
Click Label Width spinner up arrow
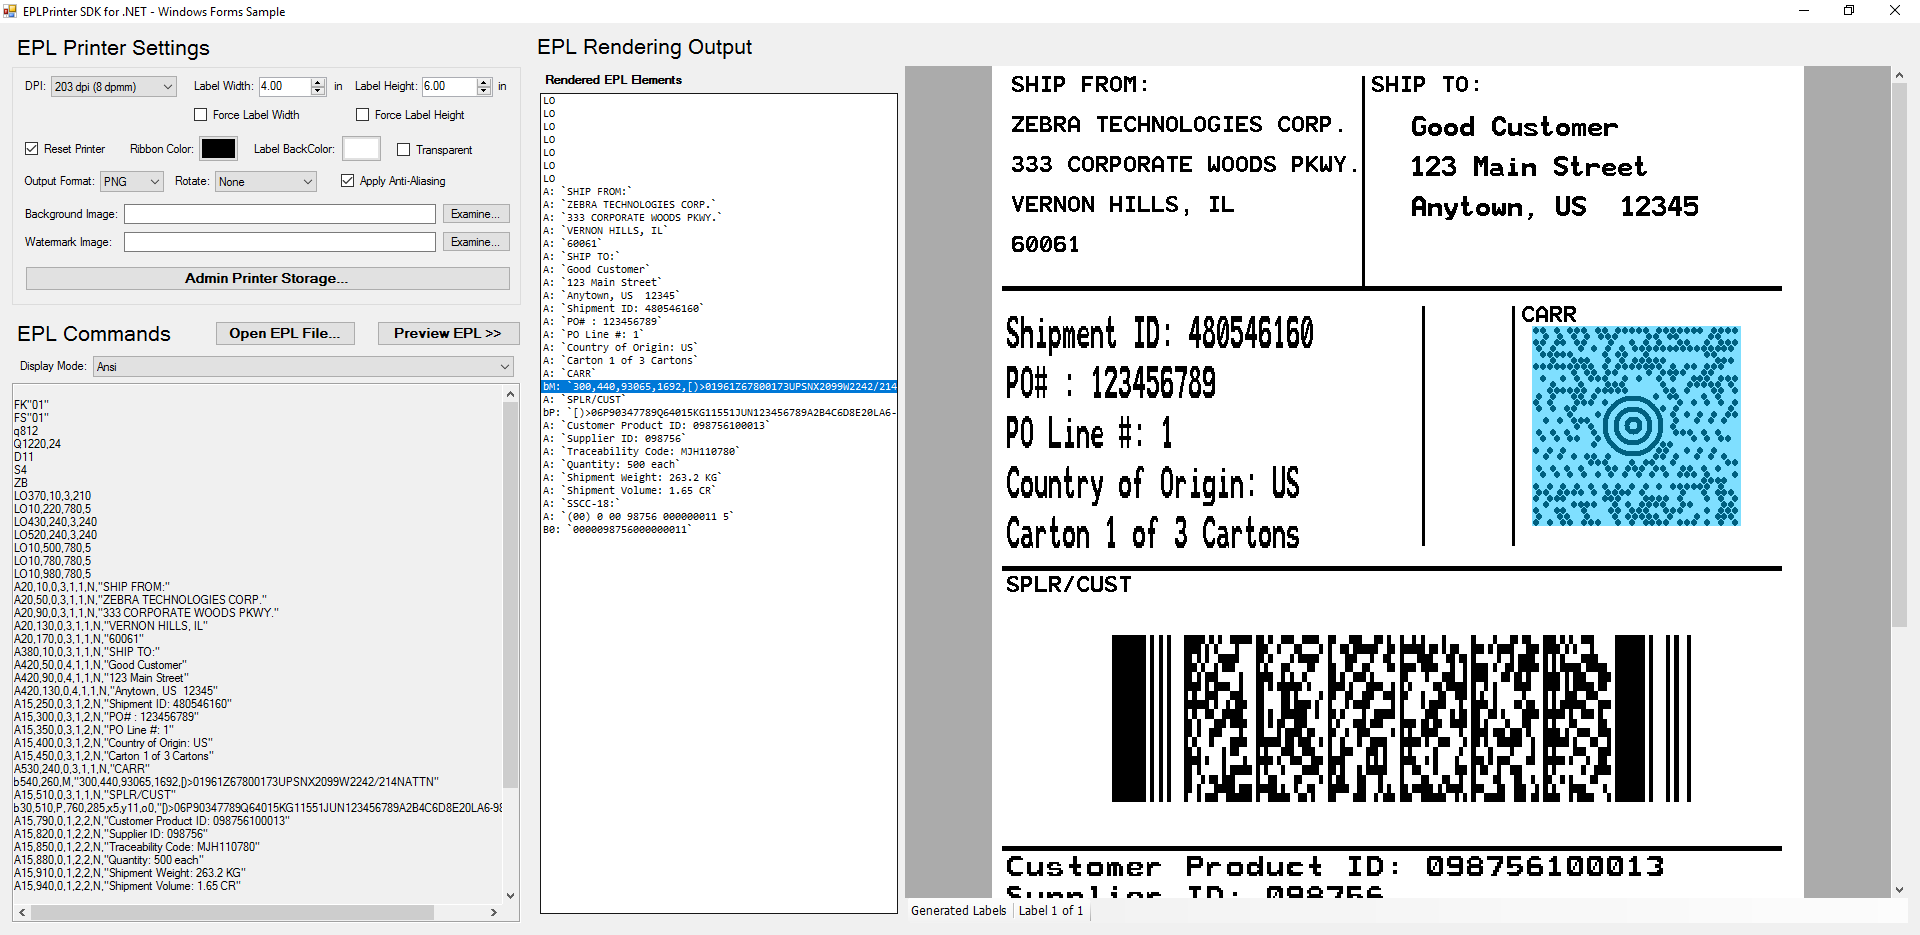(x=318, y=82)
